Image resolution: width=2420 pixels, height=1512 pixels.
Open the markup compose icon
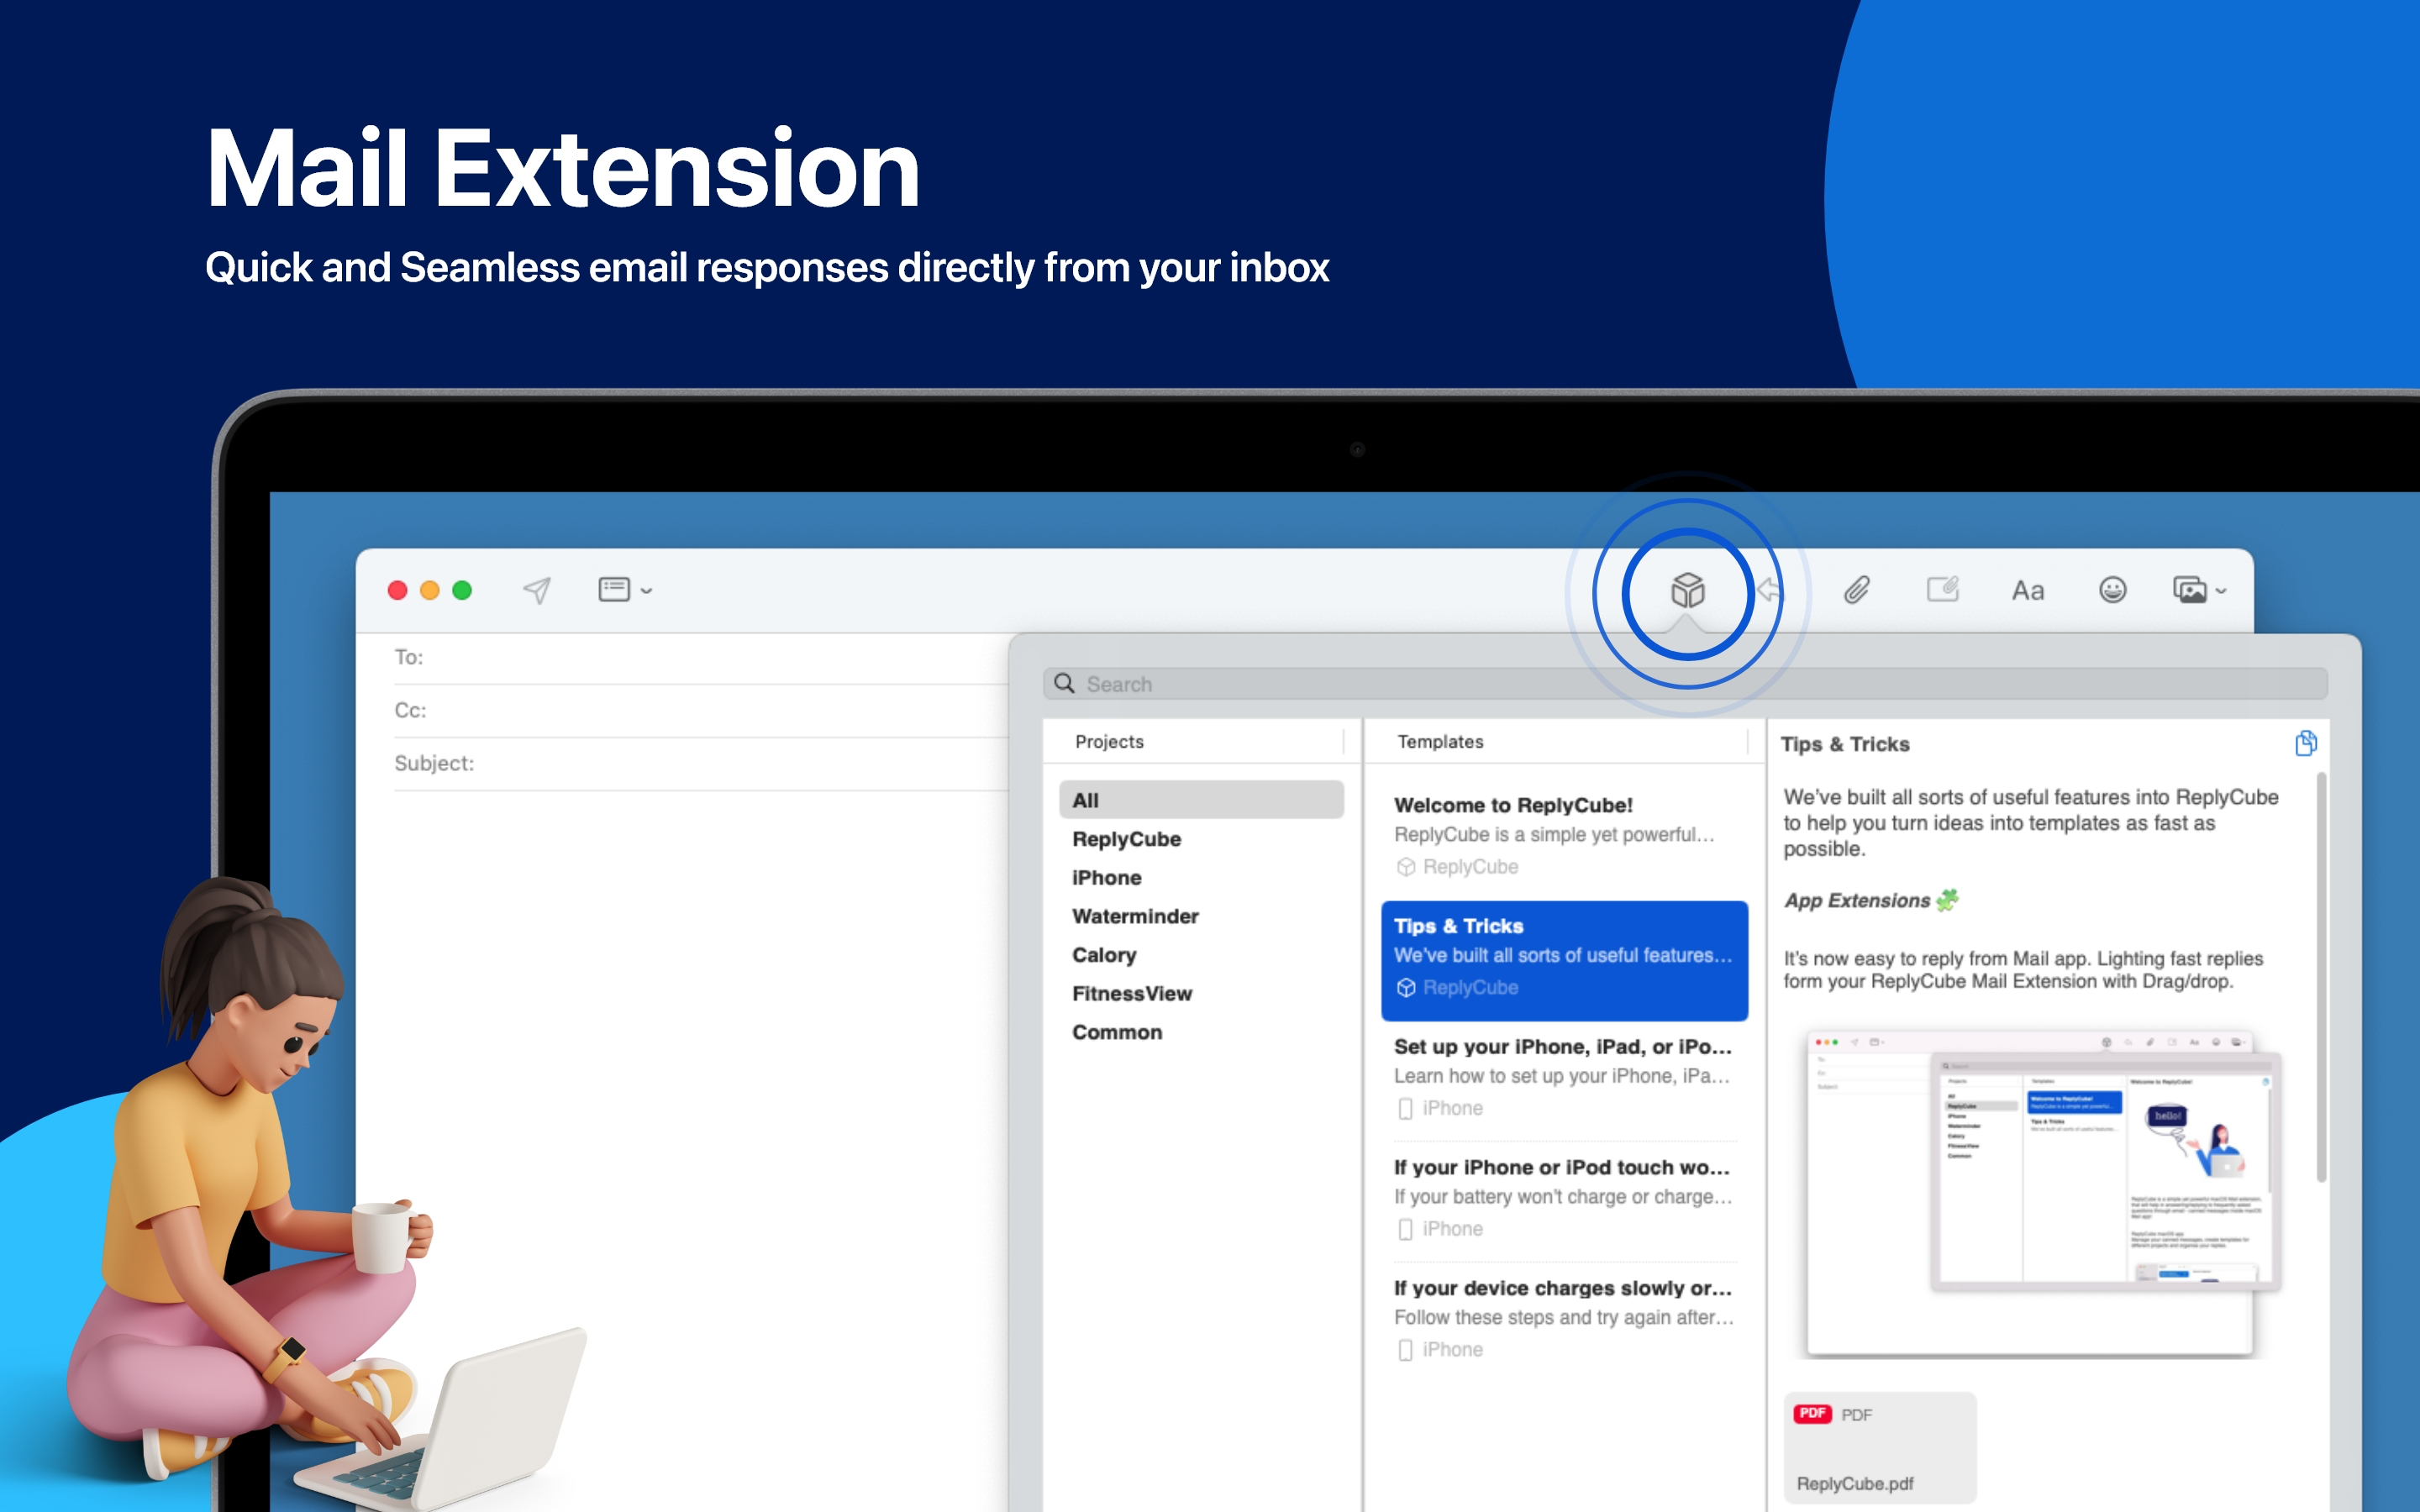tap(1942, 589)
